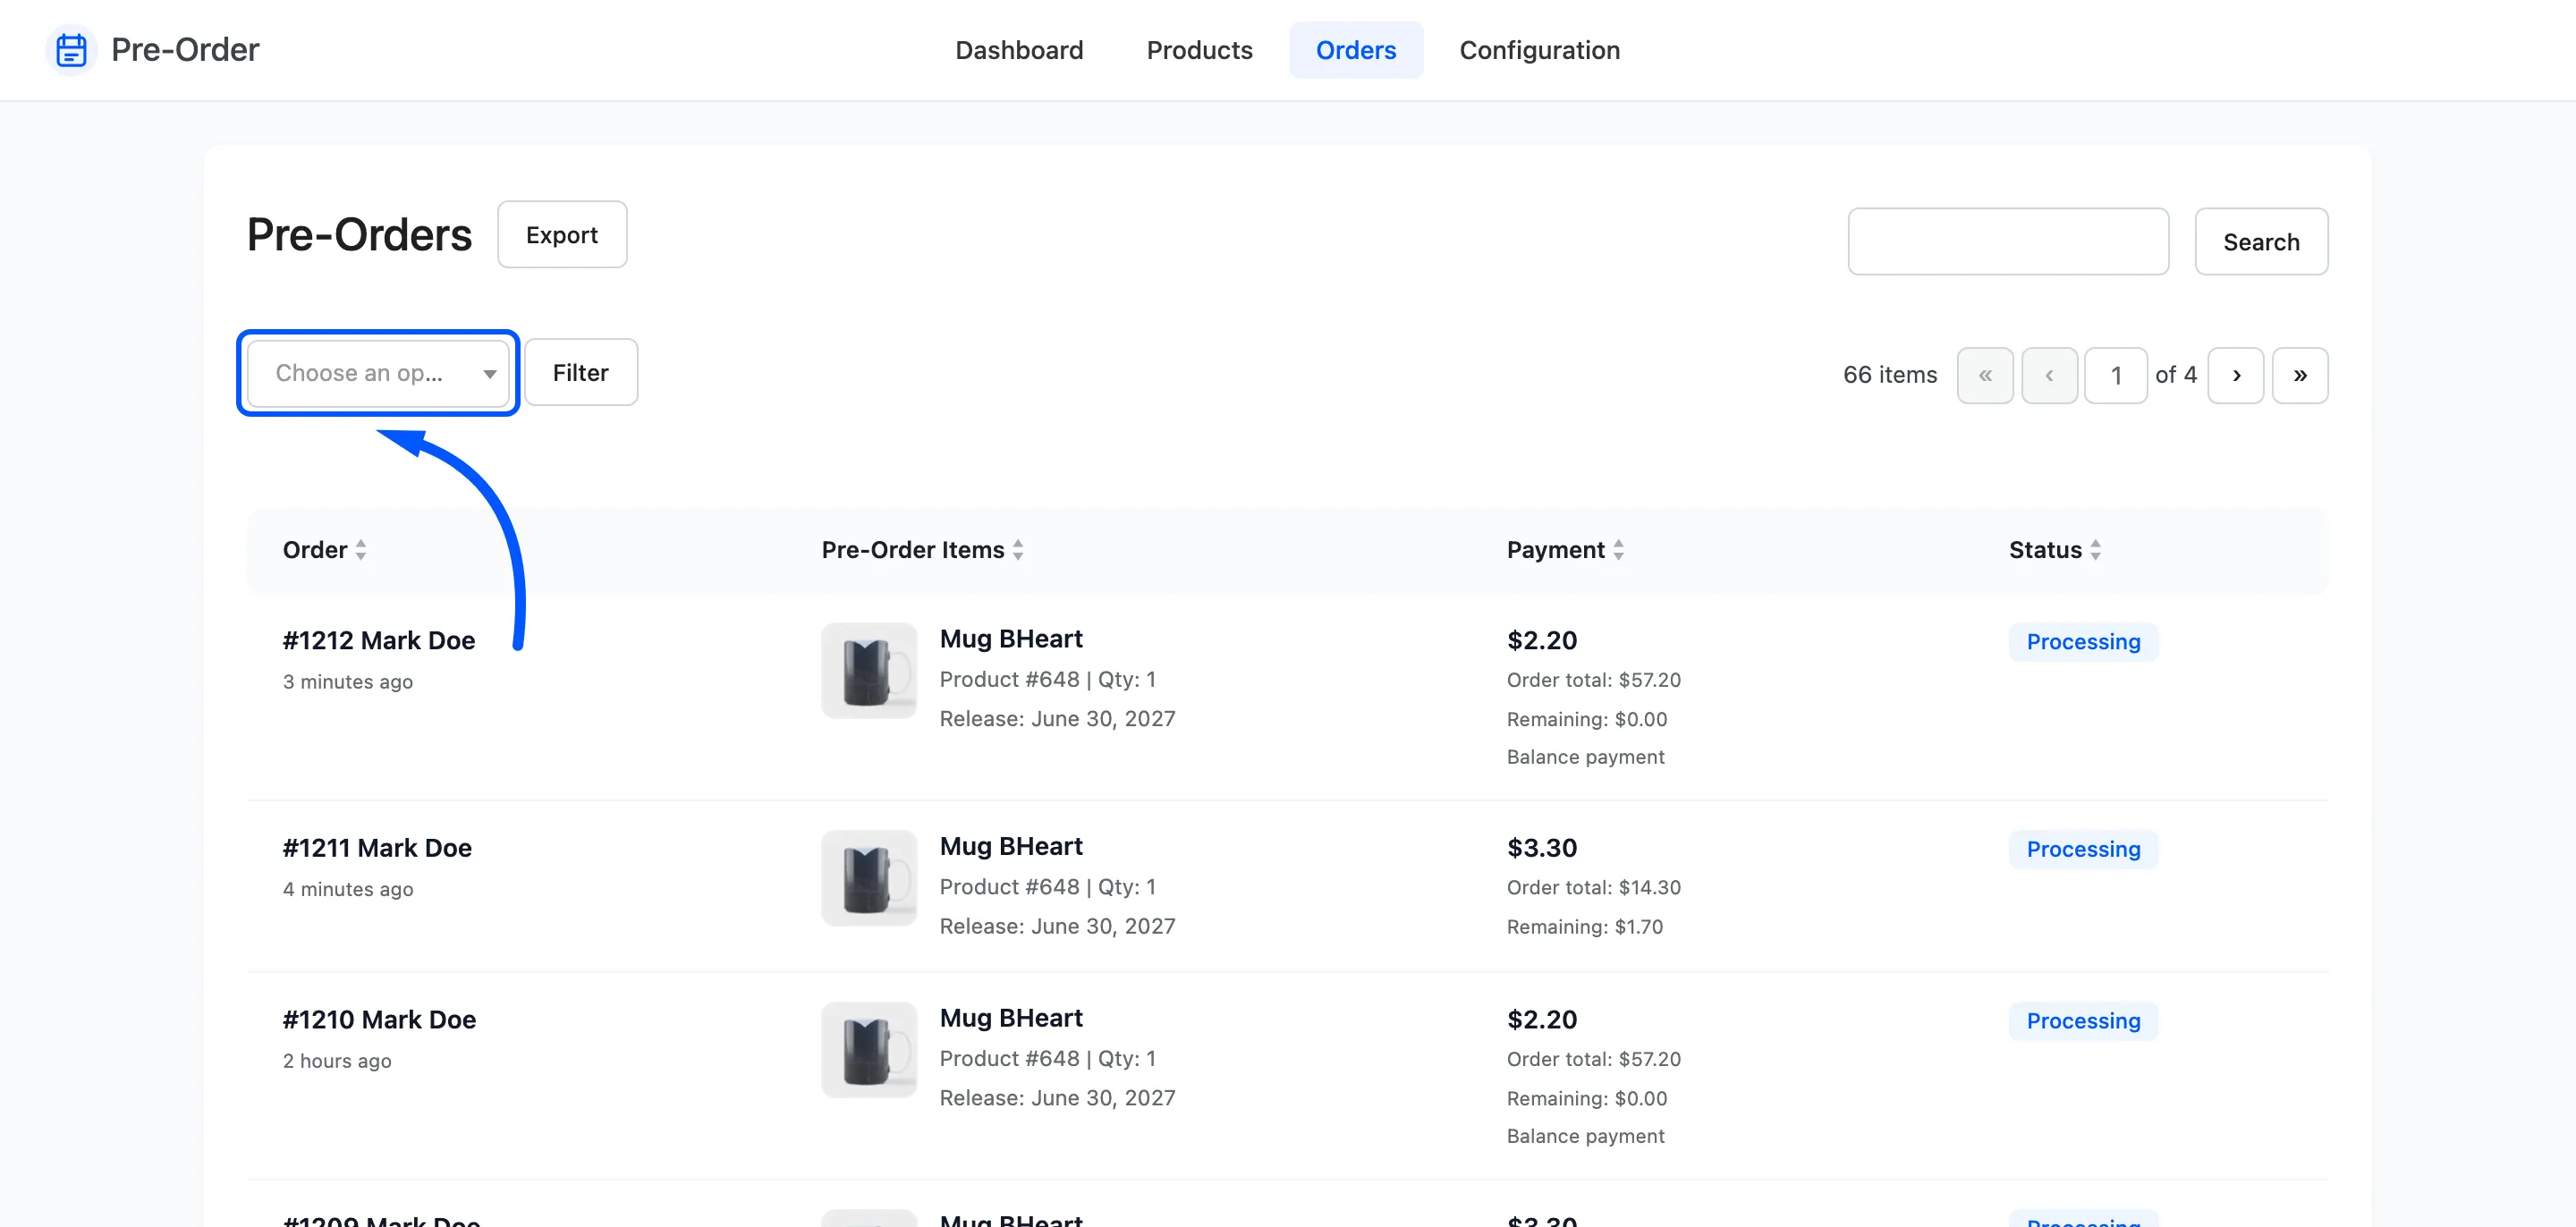This screenshot has width=2576, height=1227.
Task: Open order #1212 Mark Doe
Action: (379, 641)
